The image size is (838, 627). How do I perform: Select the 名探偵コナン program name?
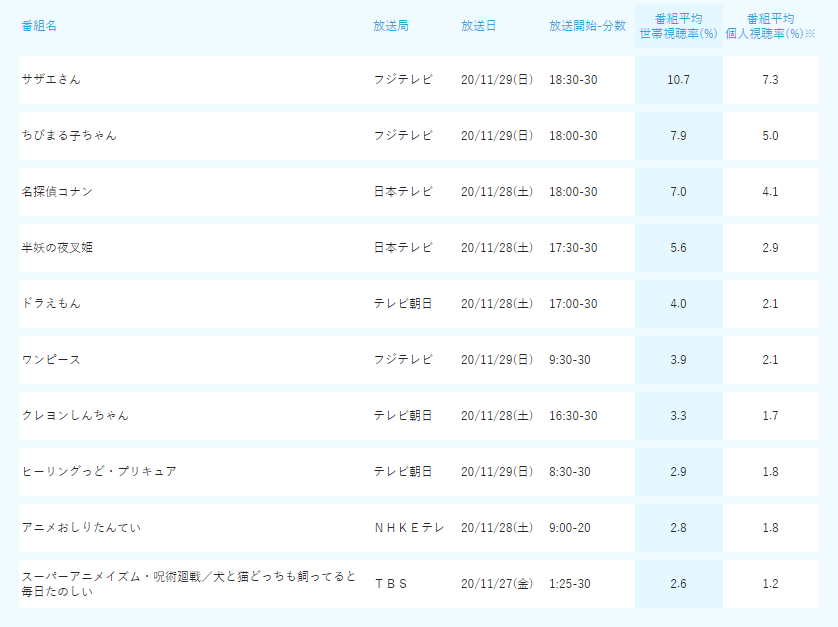[57, 191]
